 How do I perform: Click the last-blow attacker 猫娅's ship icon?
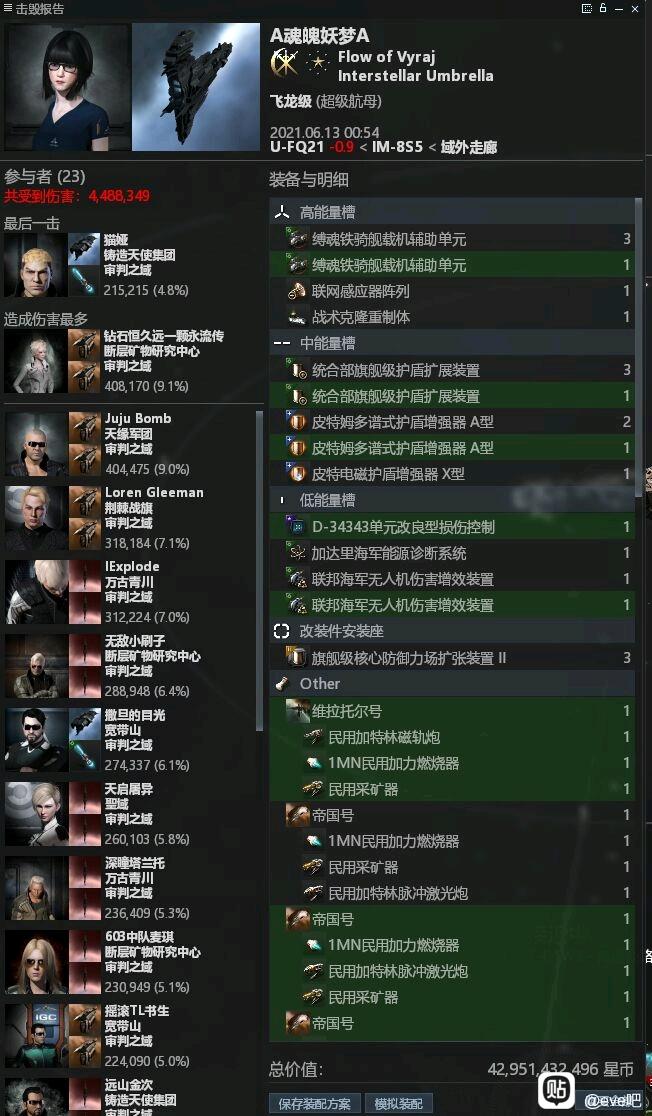85,248
